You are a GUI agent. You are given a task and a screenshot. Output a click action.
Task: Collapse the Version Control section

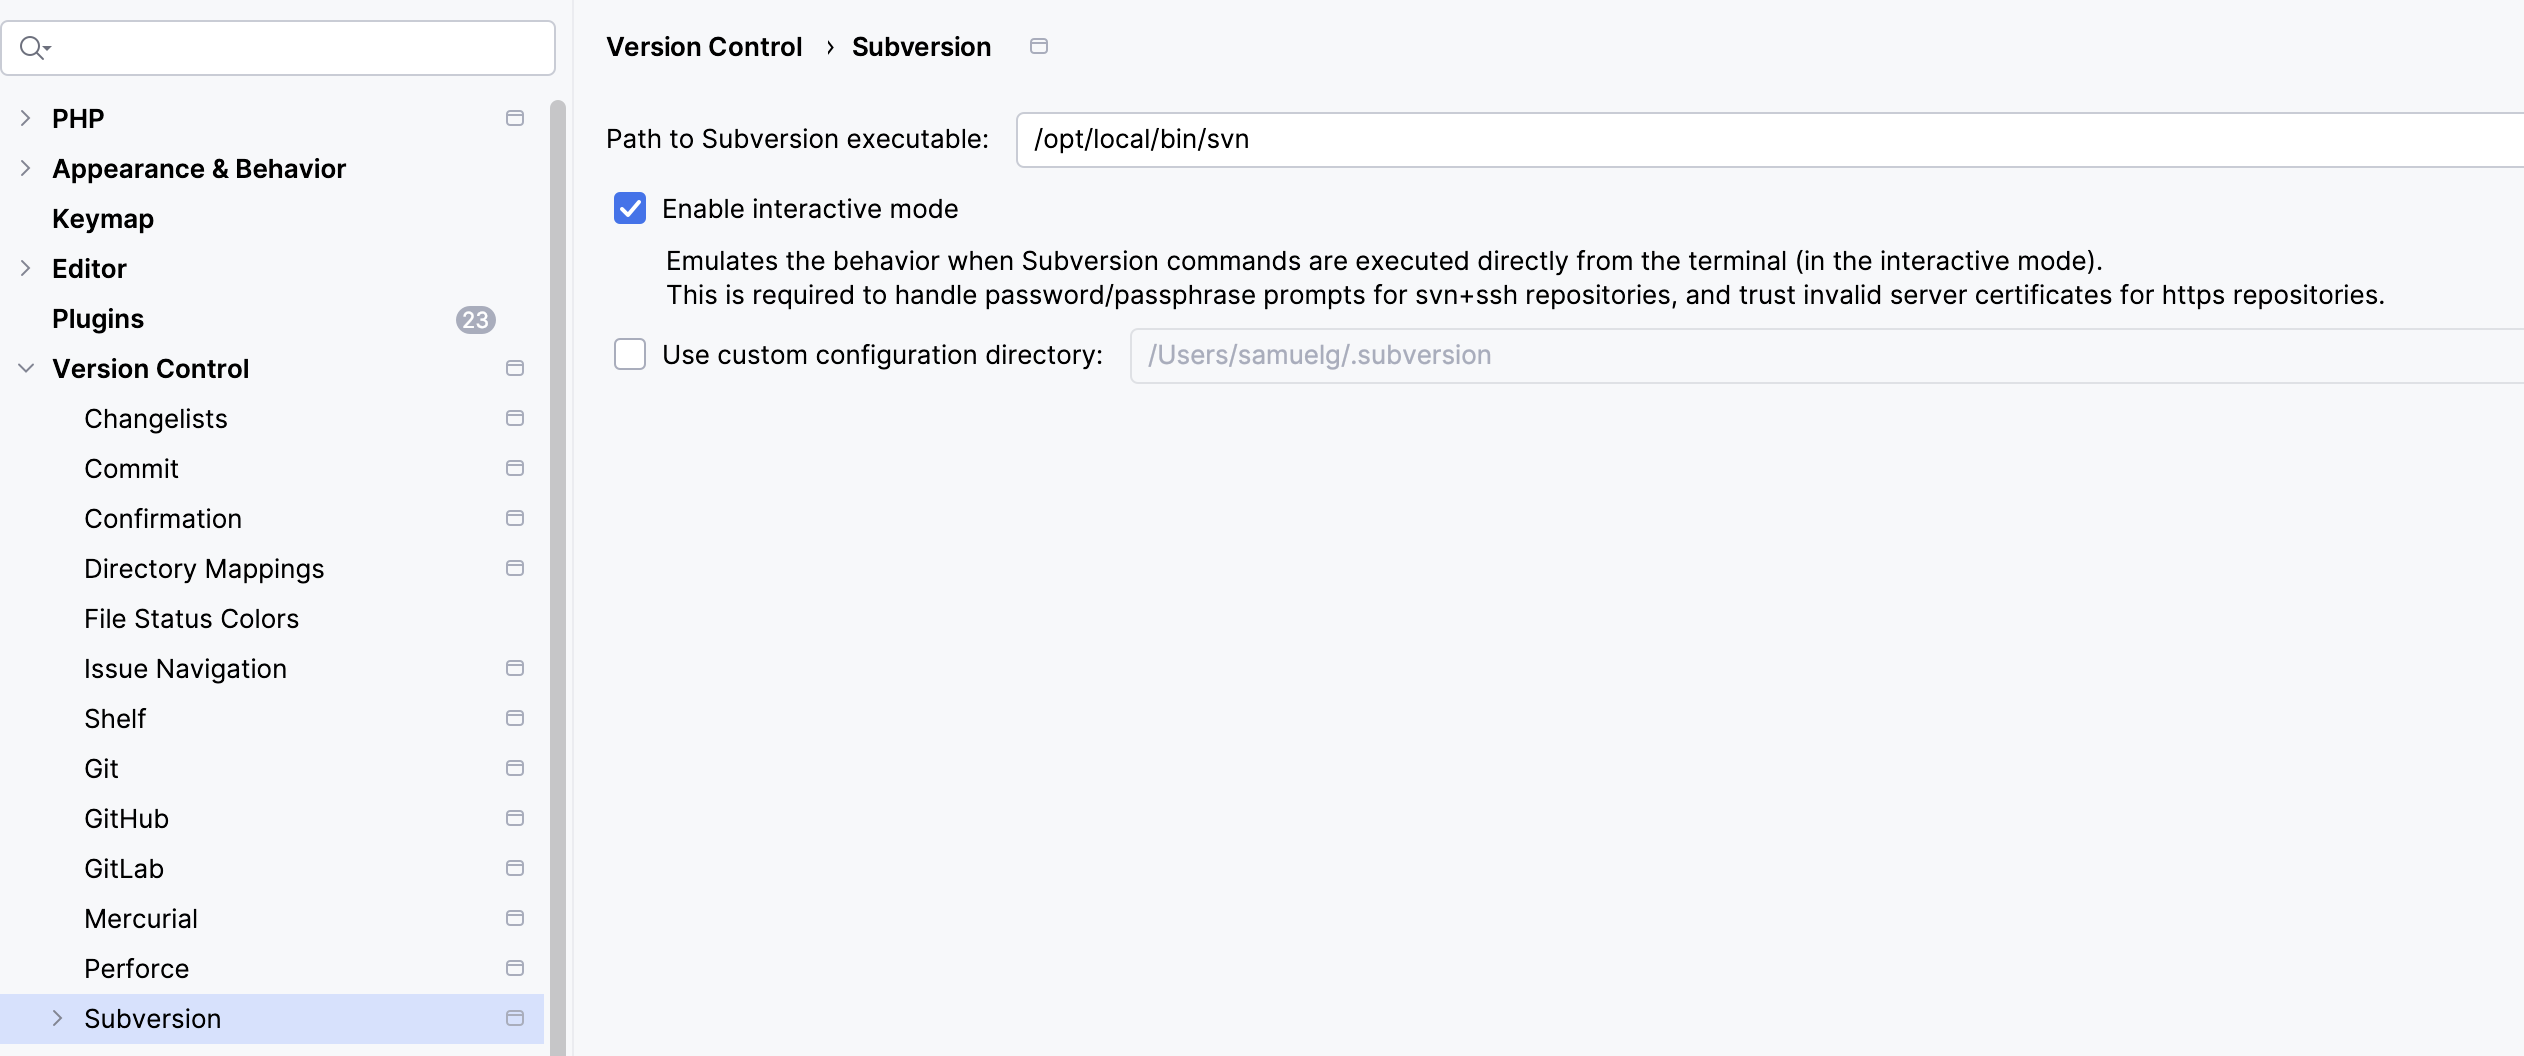(26, 368)
